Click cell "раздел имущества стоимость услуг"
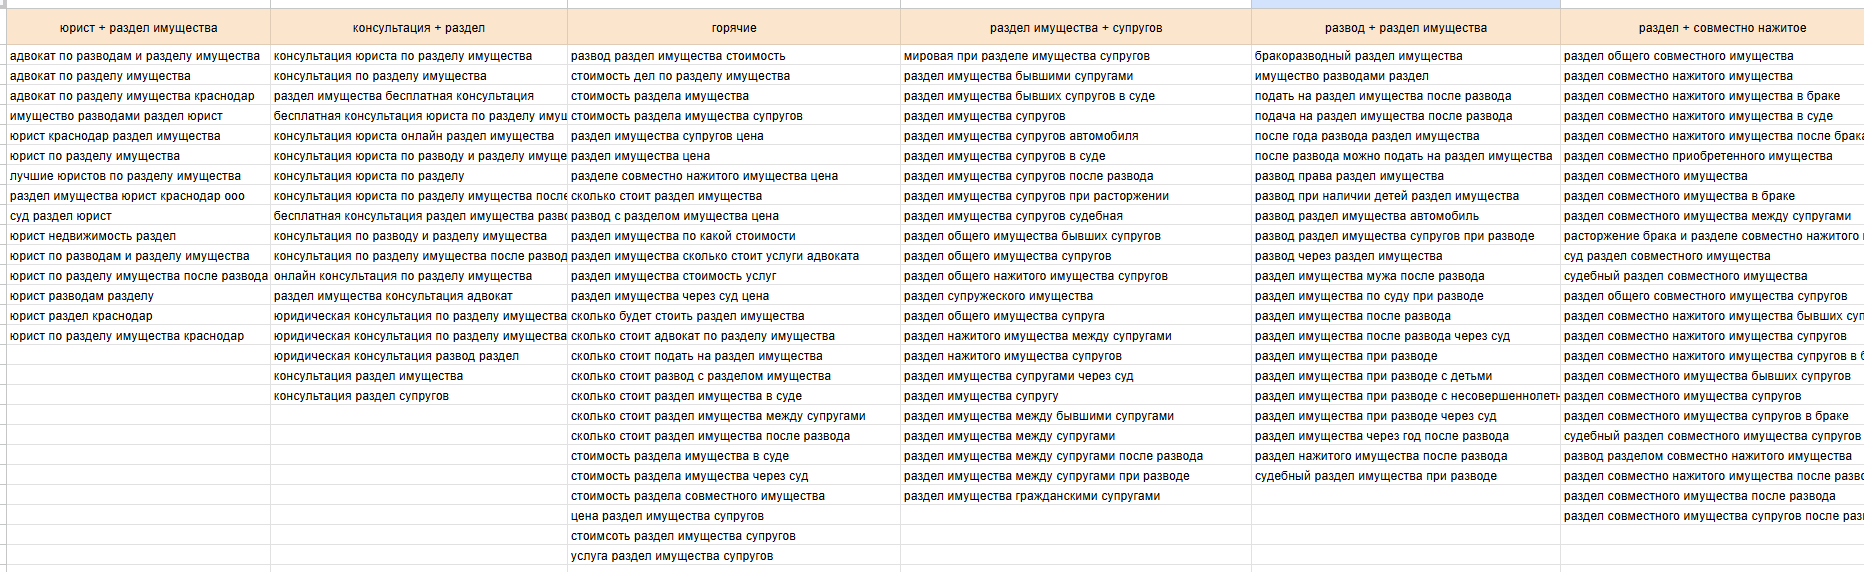The width and height of the screenshot is (1864, 572). [734, 276]
